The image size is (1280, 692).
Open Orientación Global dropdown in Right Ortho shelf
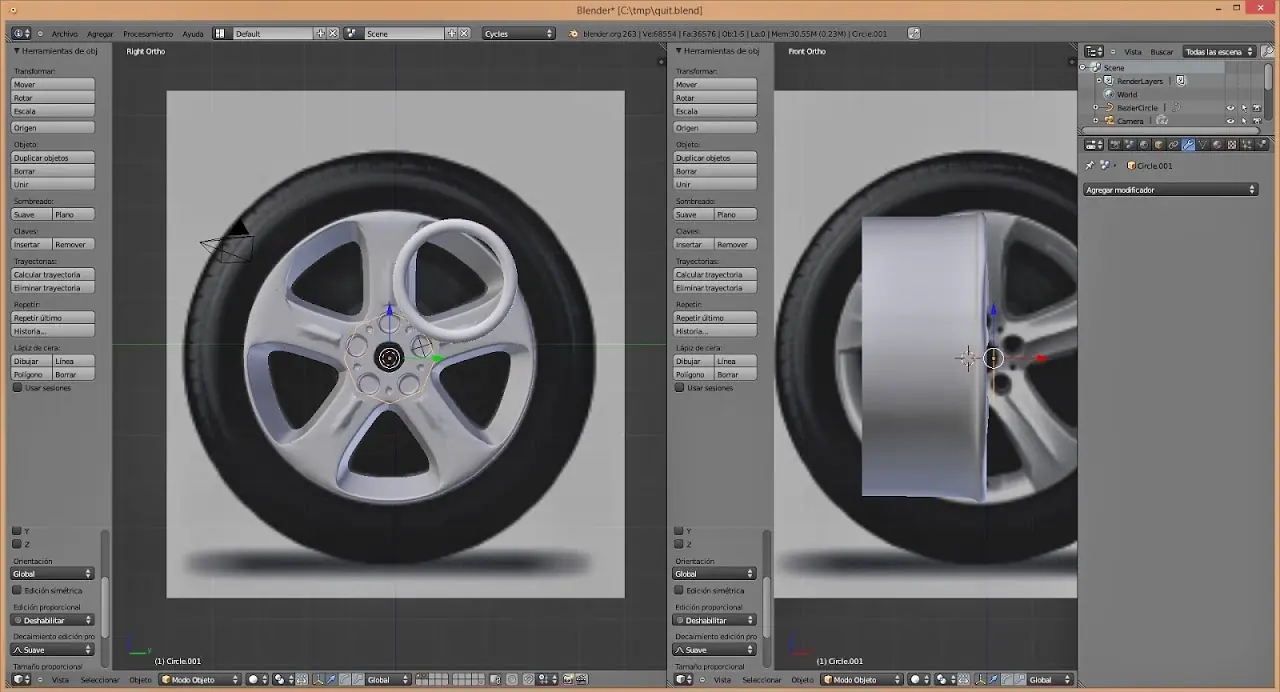click(x=53, y=574)
